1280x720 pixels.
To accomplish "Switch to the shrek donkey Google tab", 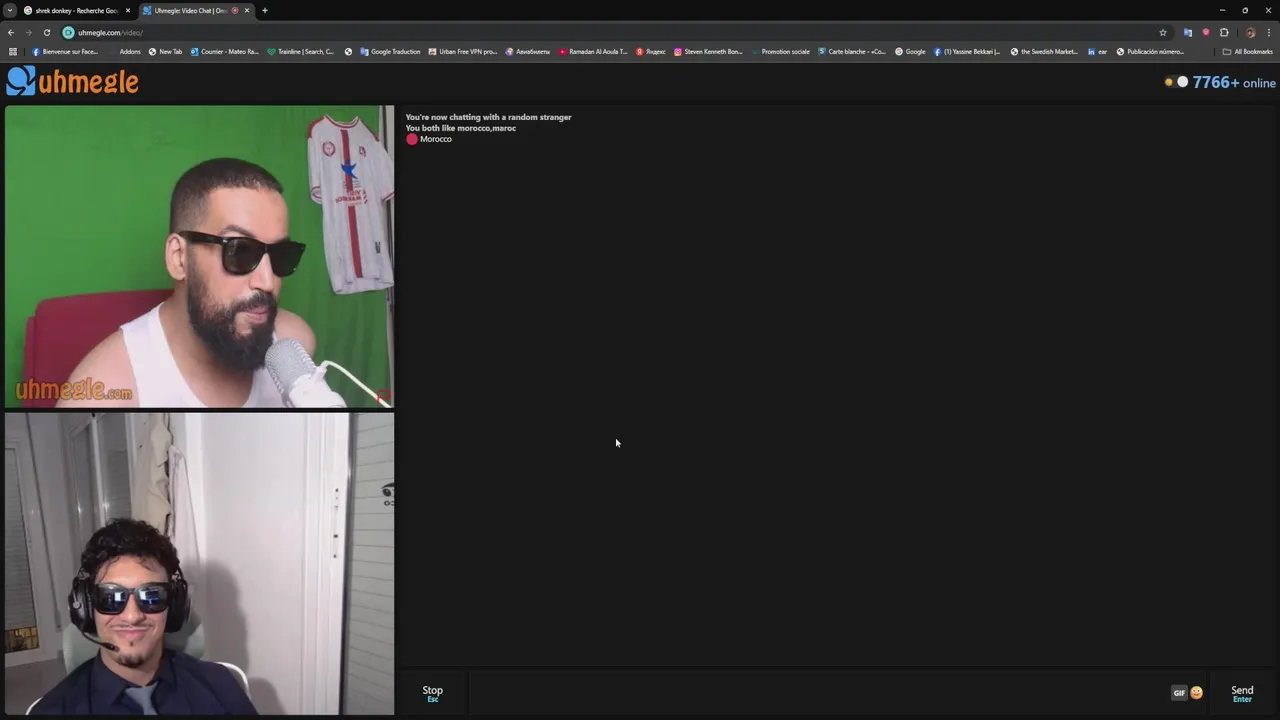I will tap(76, 10).
